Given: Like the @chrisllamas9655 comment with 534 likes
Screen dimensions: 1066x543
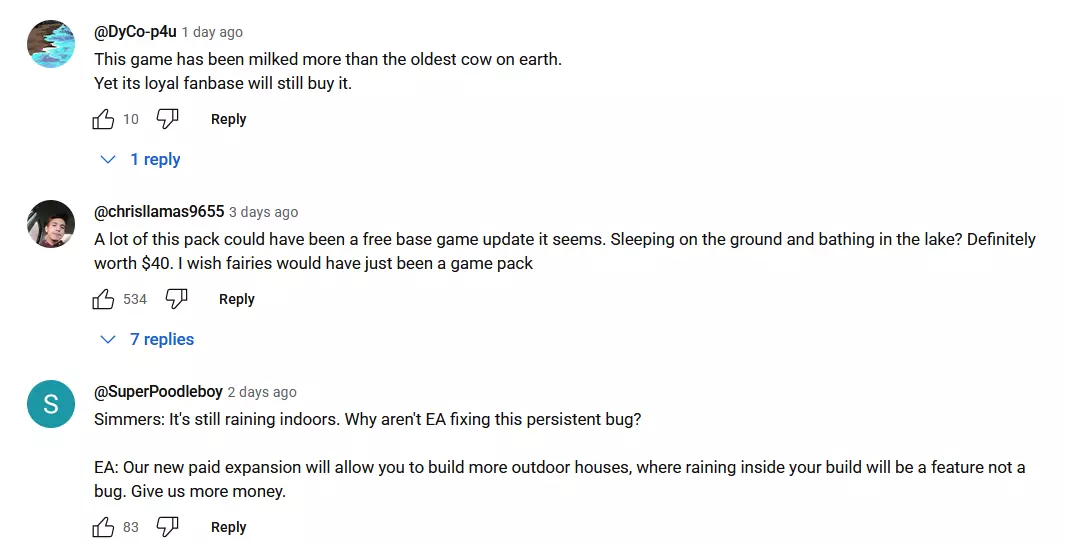Looking at the screenshot, I should click(x=103, y=300).
